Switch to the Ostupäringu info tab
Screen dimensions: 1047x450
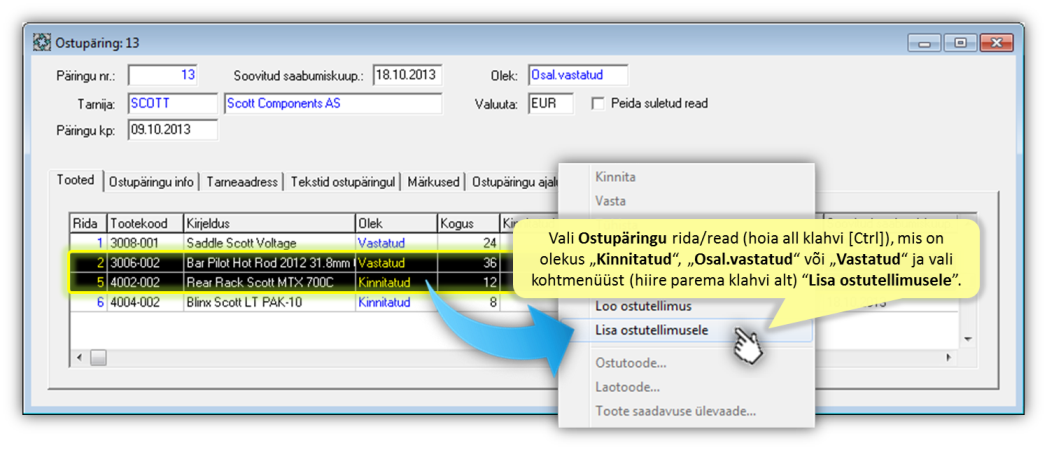coord(151,182)
